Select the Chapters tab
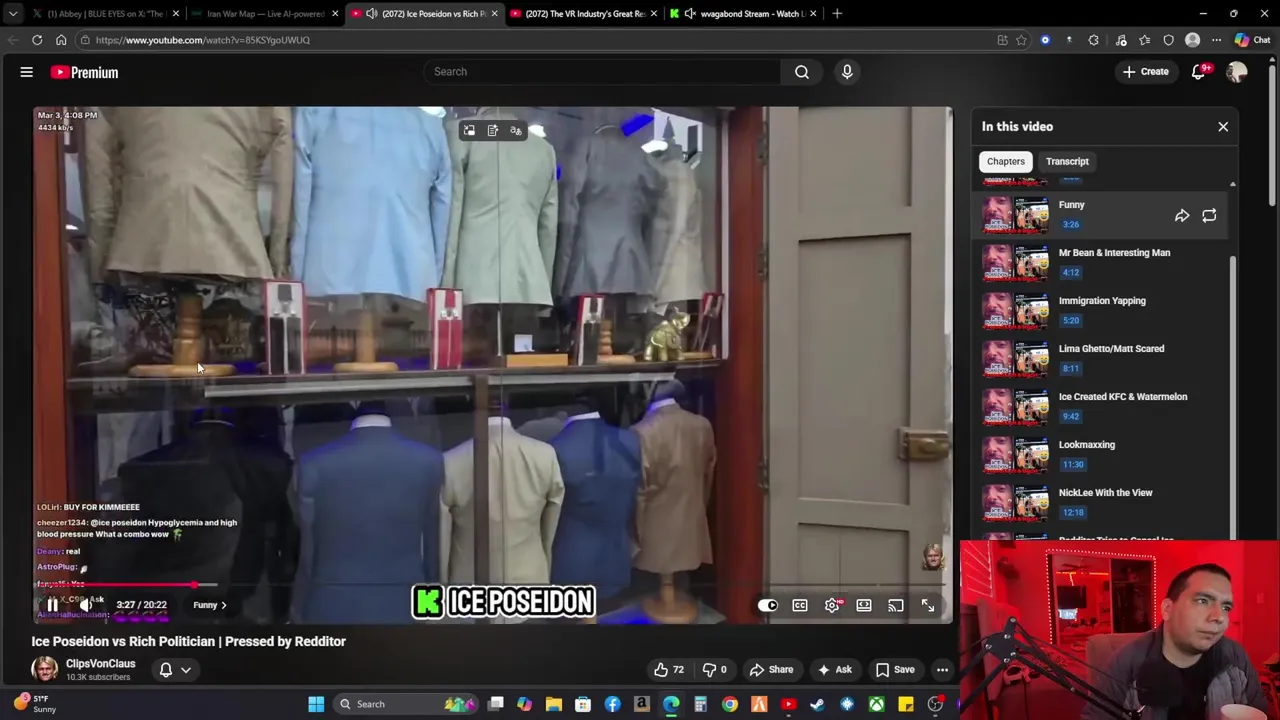 1006,161
